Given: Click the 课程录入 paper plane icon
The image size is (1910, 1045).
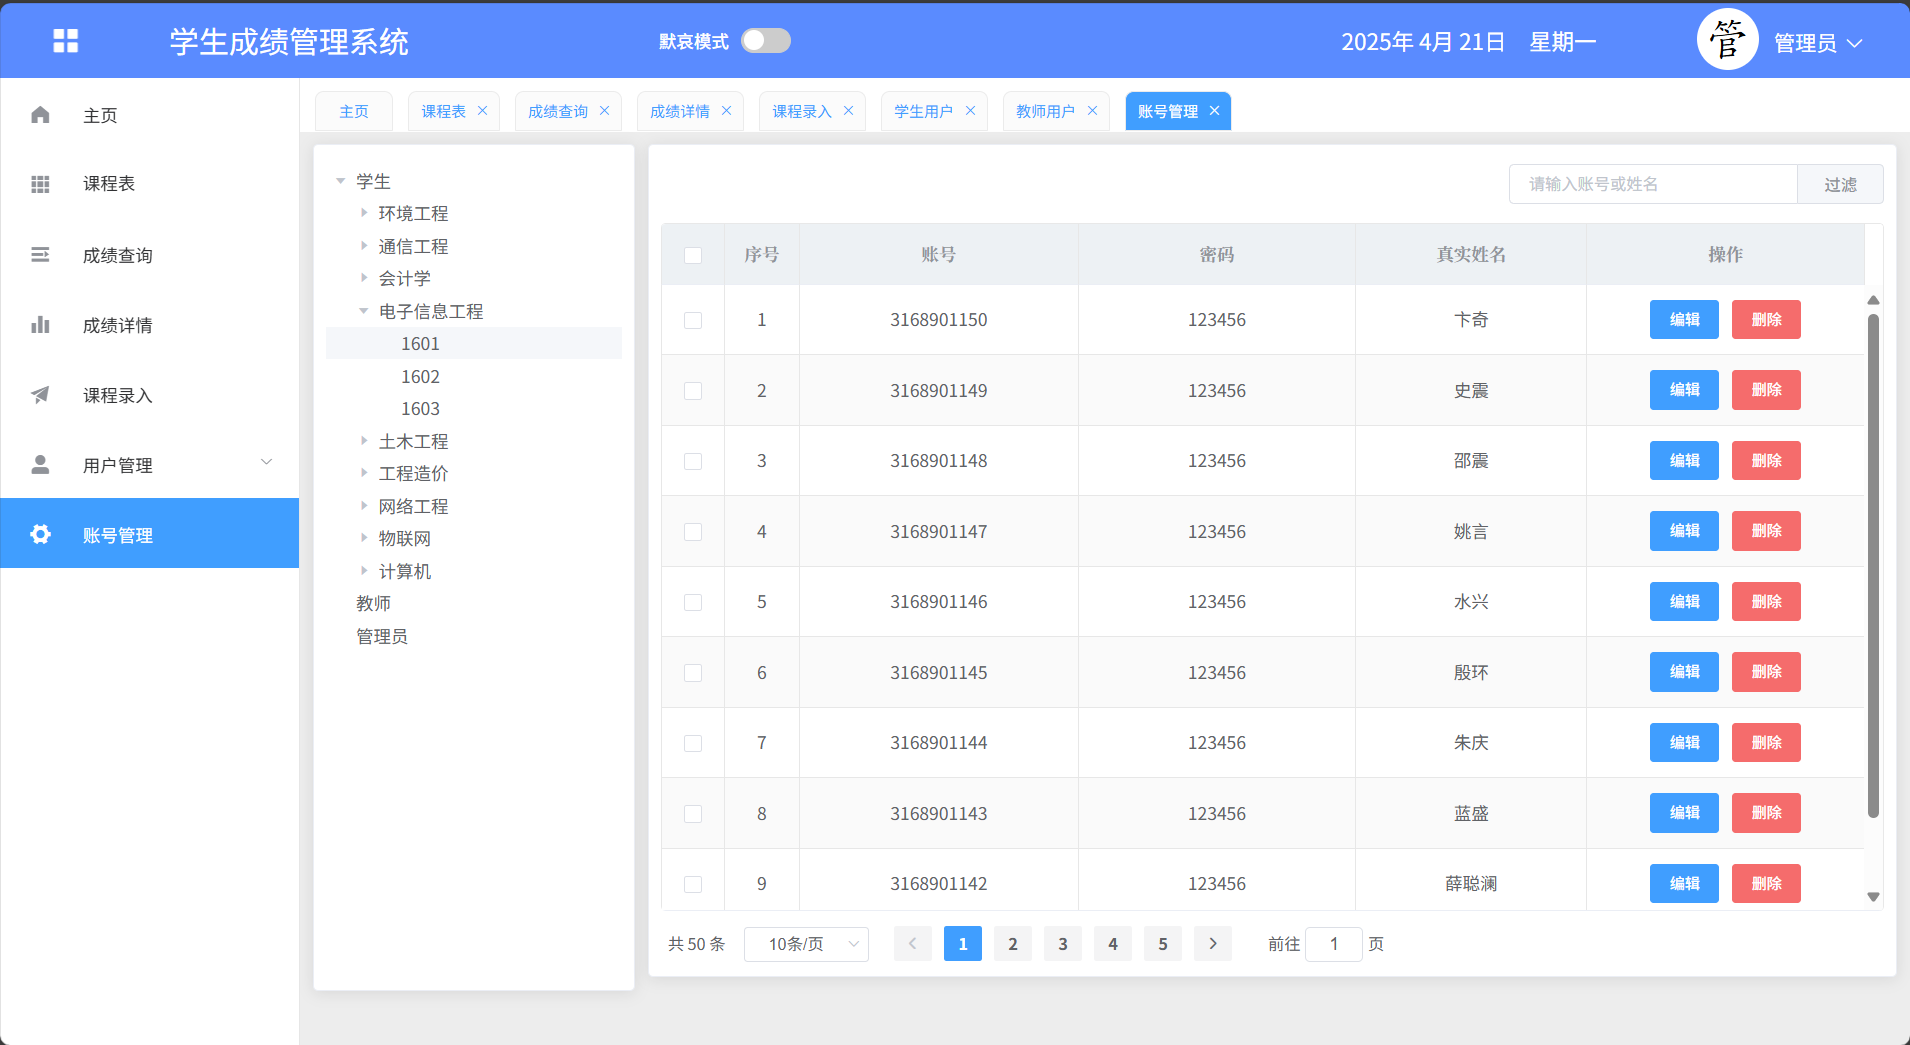Looking at the screenshot, I should click(x=40, y=395).
